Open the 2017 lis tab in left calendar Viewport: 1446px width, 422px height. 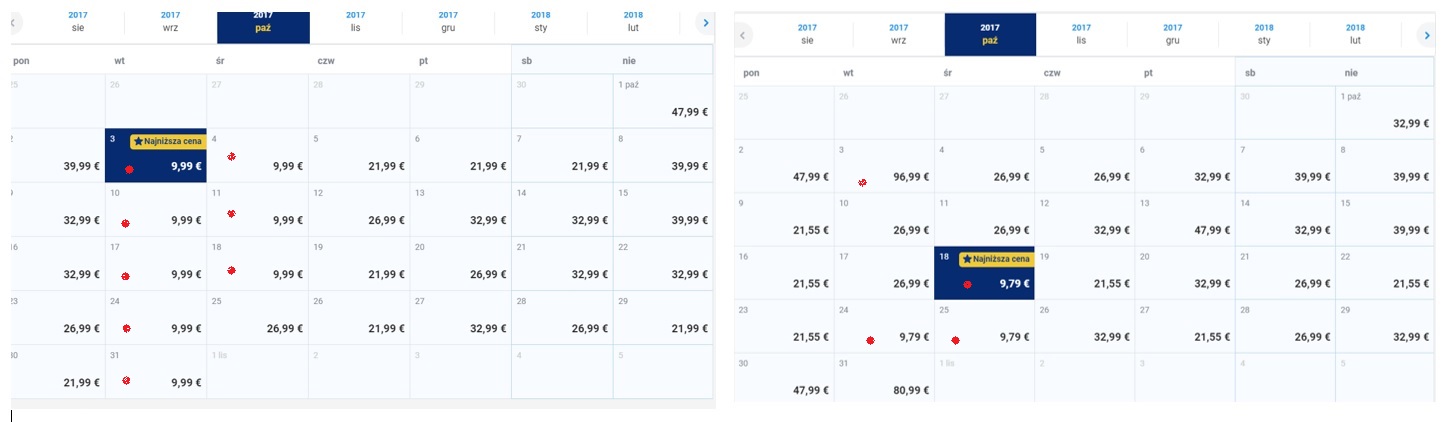coord(355,22)
